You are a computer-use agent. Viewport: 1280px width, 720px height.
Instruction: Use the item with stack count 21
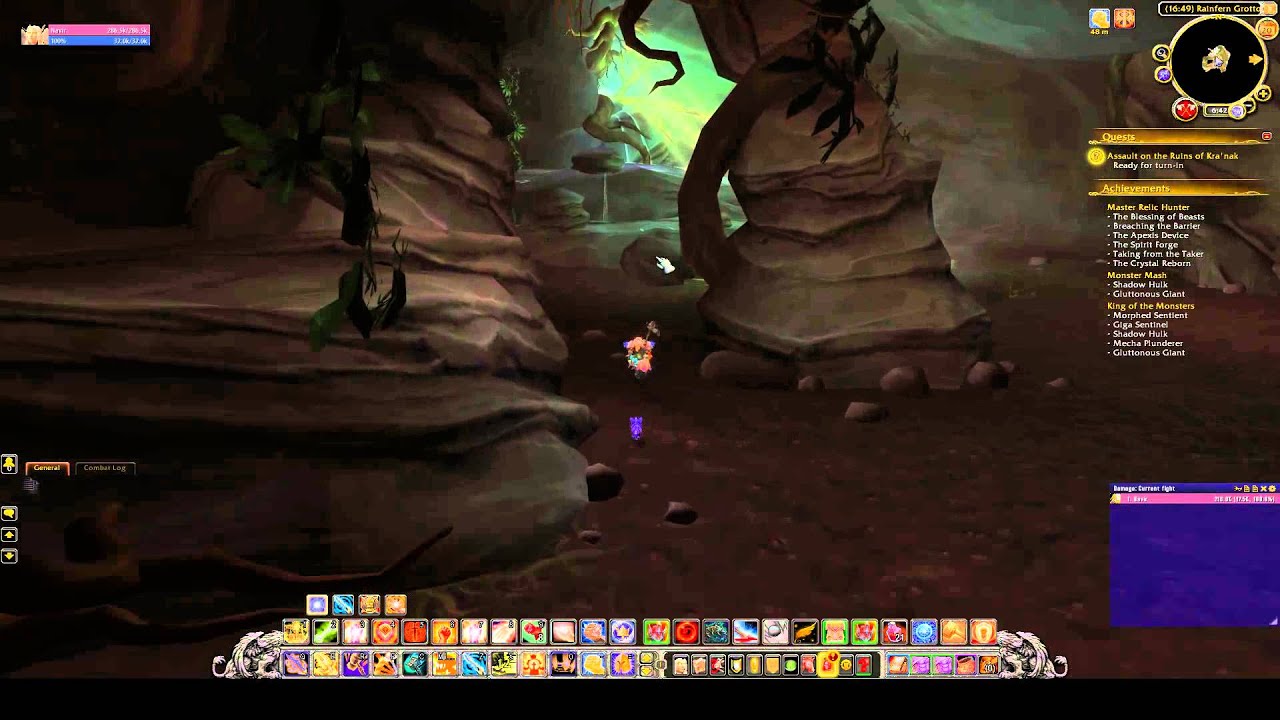(x=894, y=632)
